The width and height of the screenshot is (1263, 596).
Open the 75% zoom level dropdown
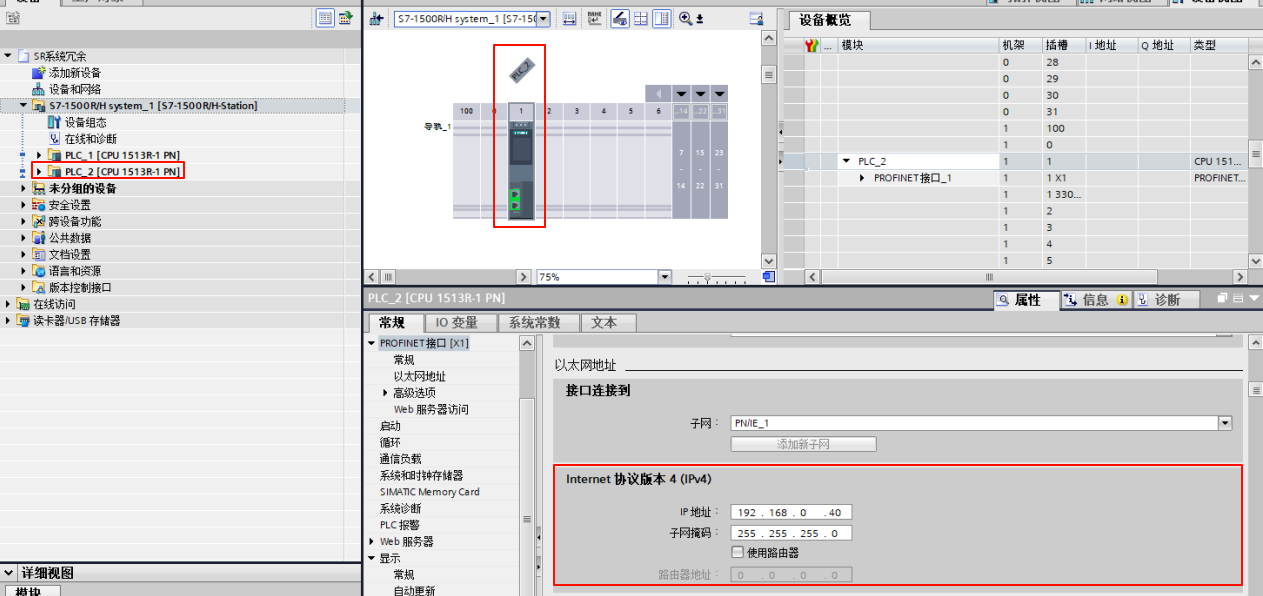664,277
